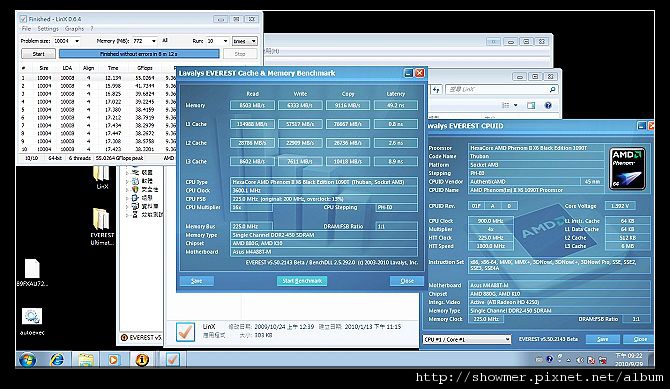Open the CPU #1 / Core #1 dropdown
The image size is (670, 389).
[x=467, y=339]
